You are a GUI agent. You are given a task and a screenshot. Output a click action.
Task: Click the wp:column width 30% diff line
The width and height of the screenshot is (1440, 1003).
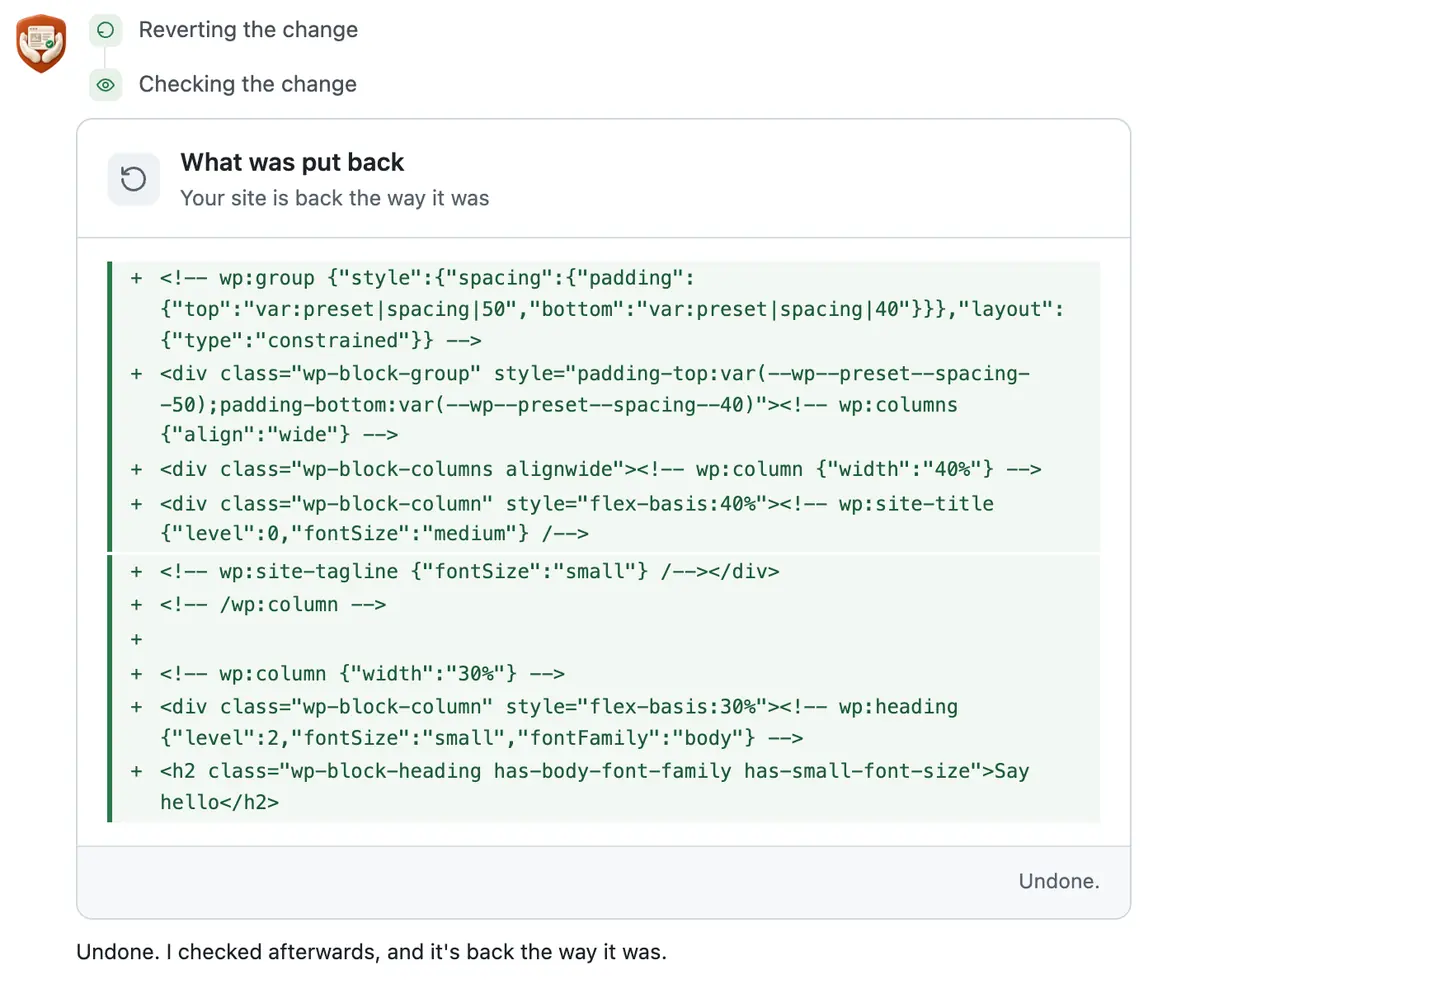click(x=606, y=673)
